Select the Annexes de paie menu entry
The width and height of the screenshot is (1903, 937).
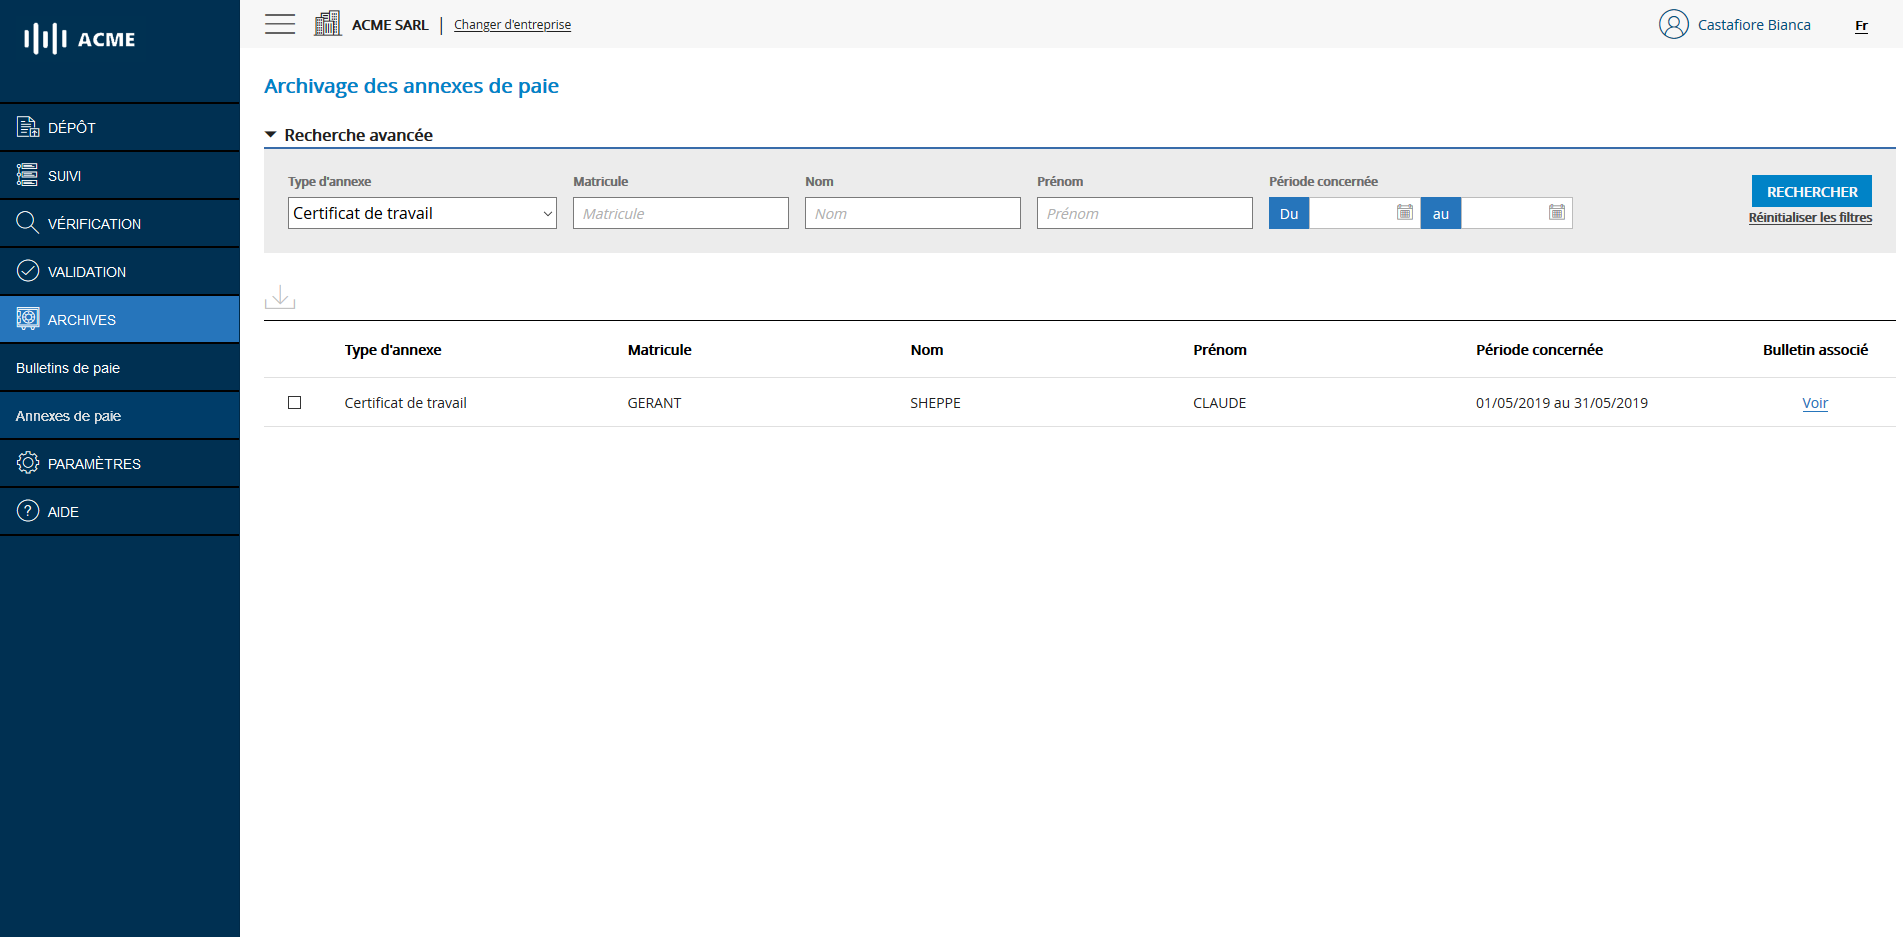68,415
